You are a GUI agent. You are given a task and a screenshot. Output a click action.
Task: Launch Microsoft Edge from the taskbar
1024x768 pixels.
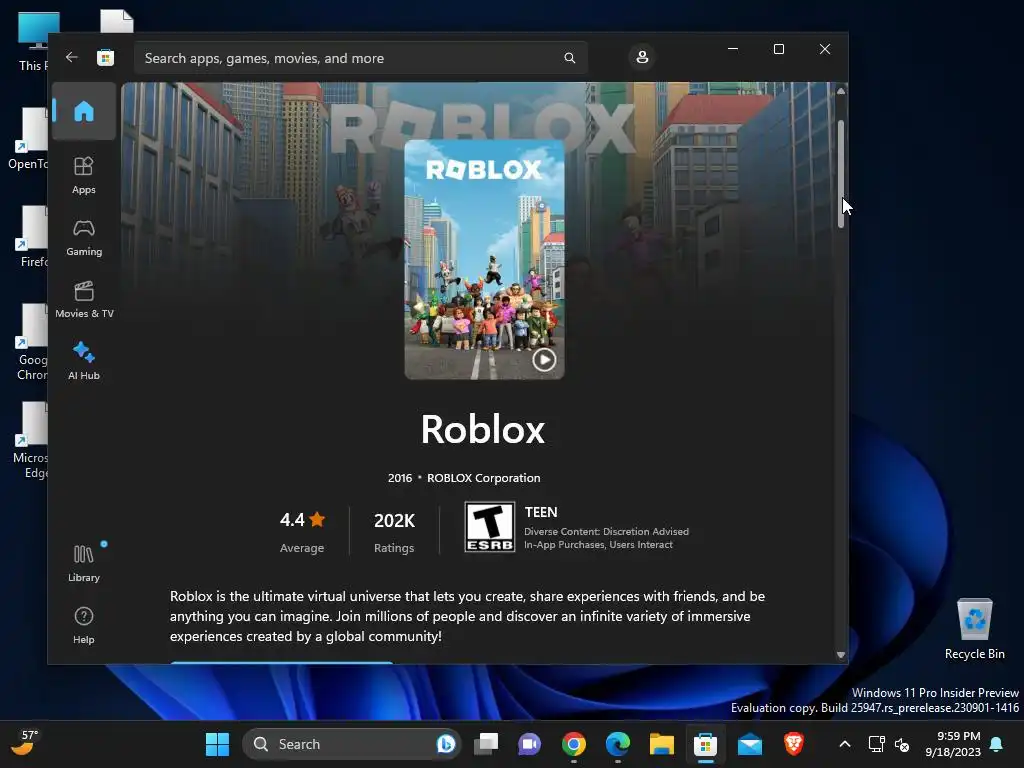pos(617,744)
